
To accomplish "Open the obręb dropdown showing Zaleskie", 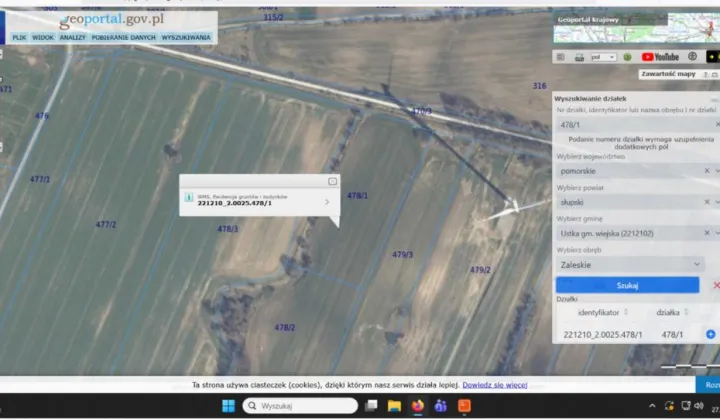I will [630, 264].
